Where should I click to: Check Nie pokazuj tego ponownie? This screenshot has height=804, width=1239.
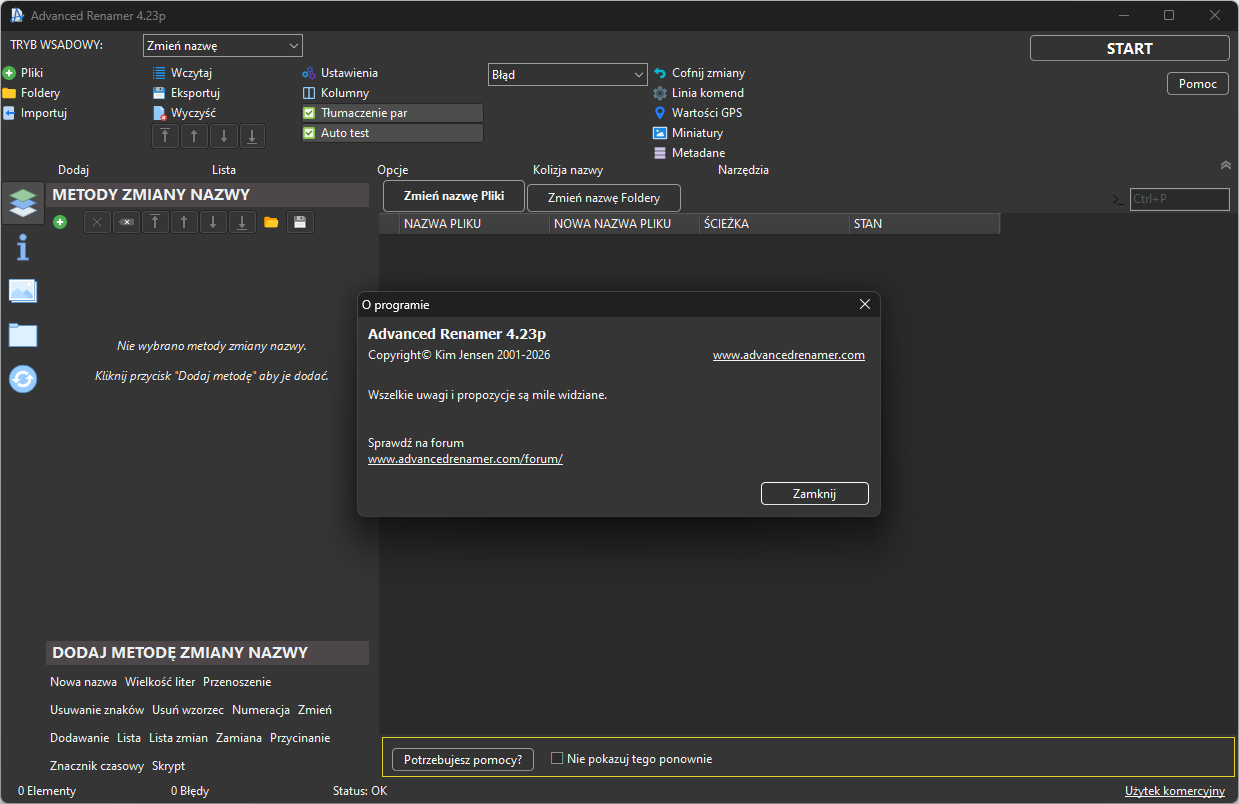click(x=557, y=759)
